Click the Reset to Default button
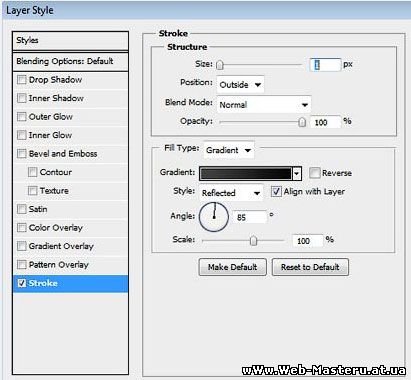 310,267
